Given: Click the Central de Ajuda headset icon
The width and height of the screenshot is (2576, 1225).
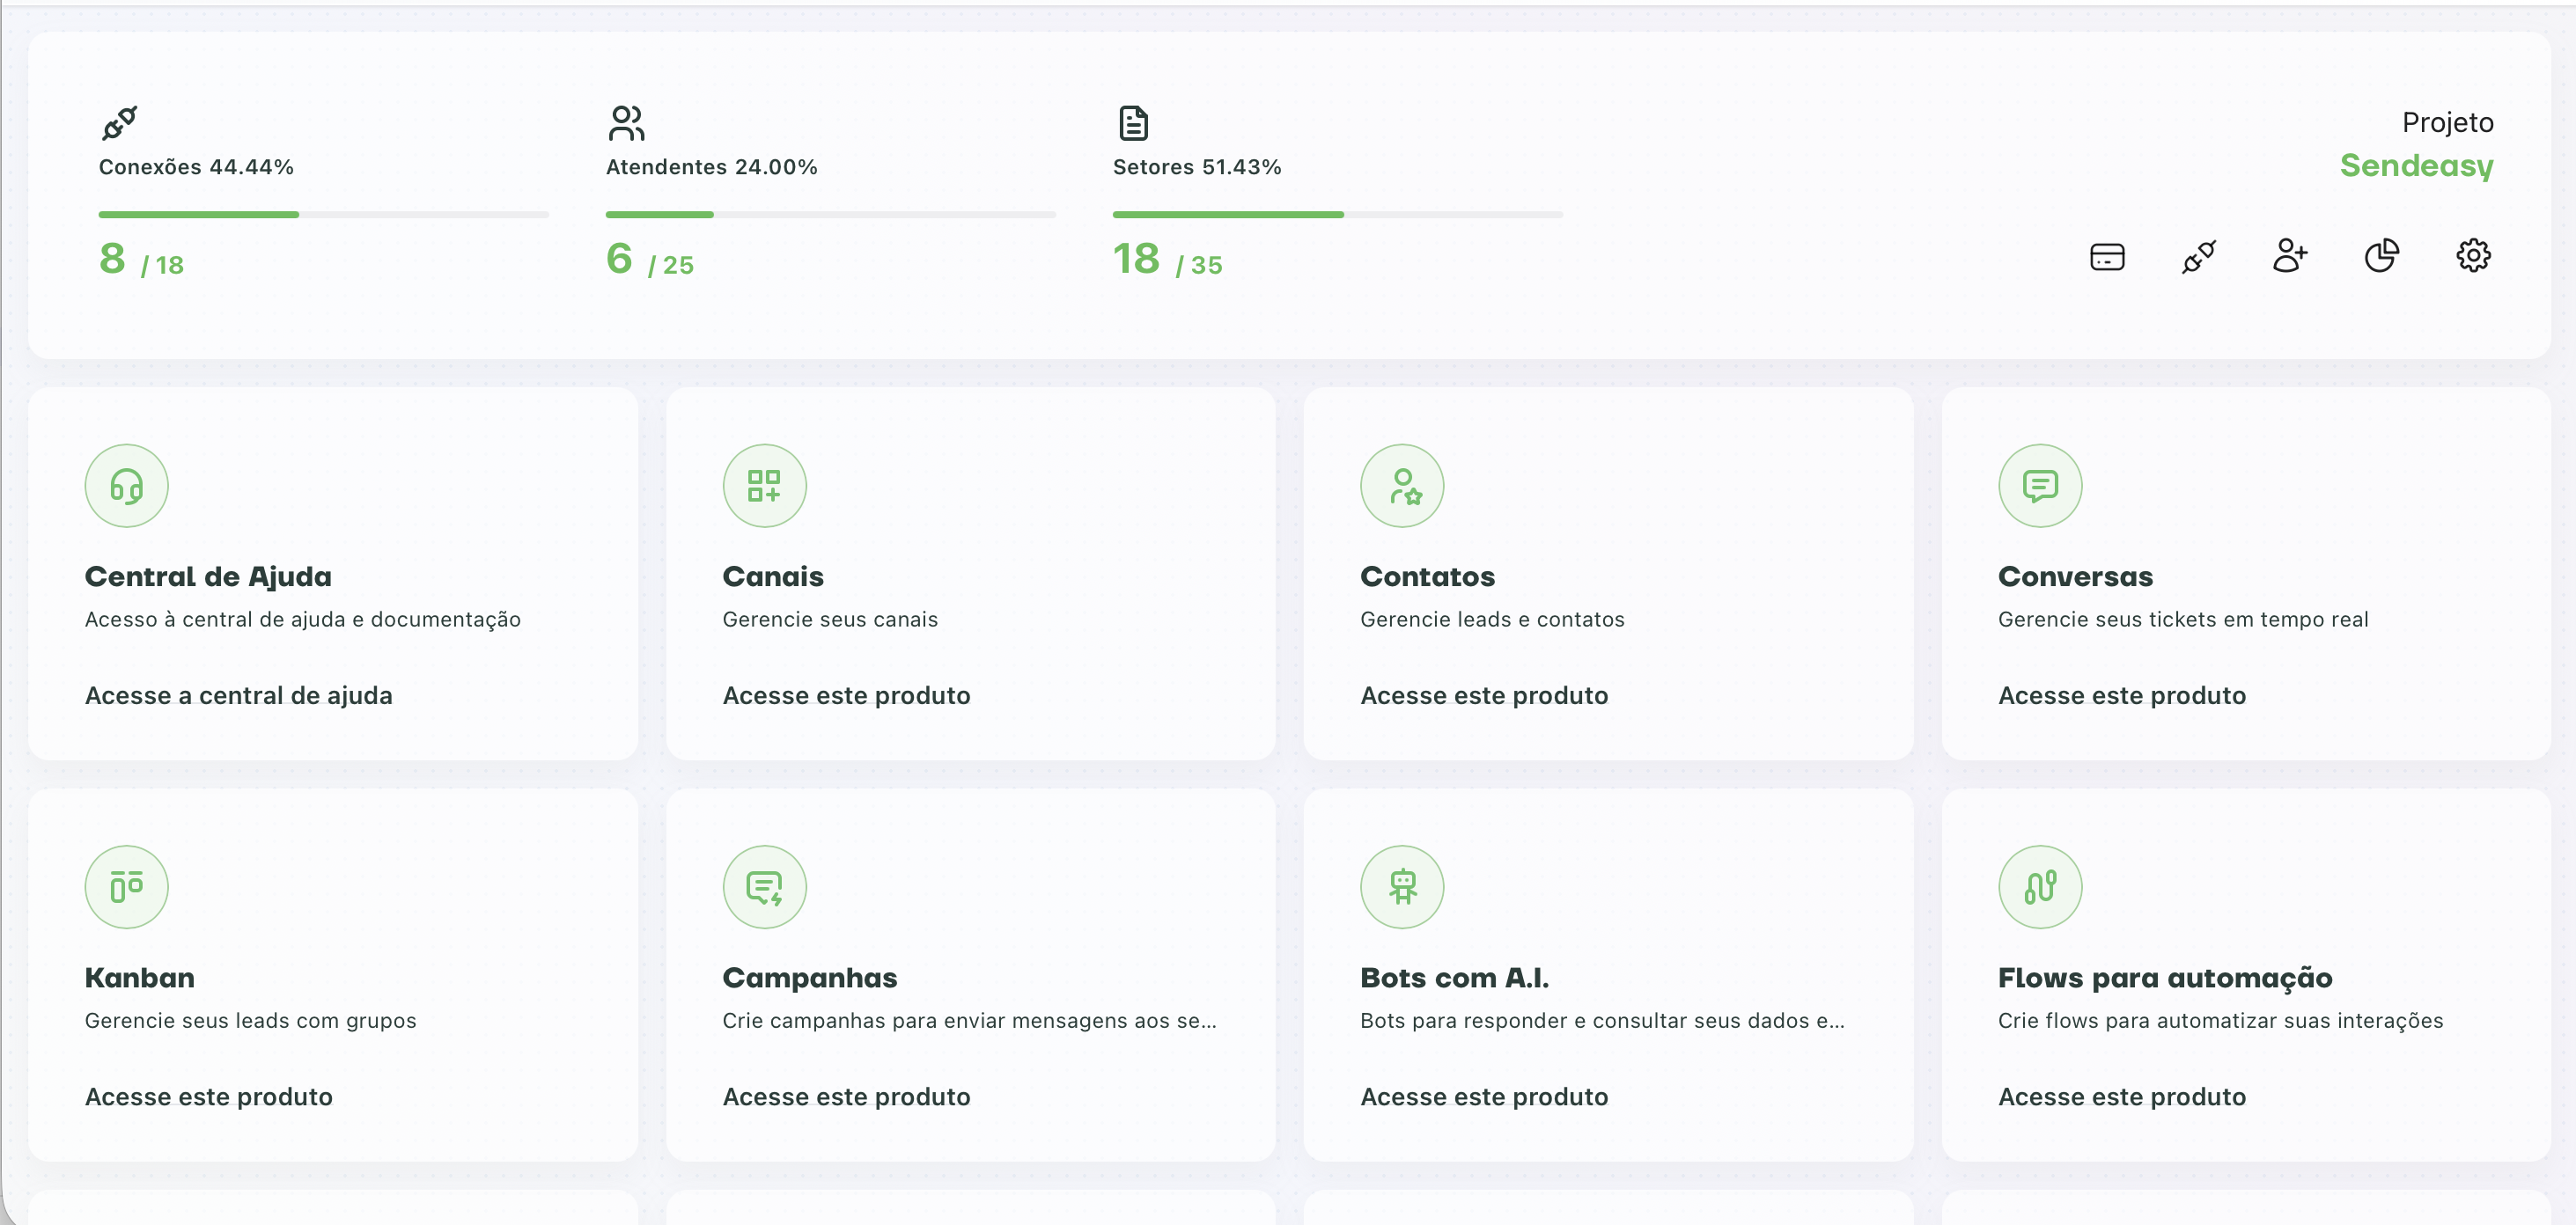Looking at the screenshot, I should click(126, 486).
